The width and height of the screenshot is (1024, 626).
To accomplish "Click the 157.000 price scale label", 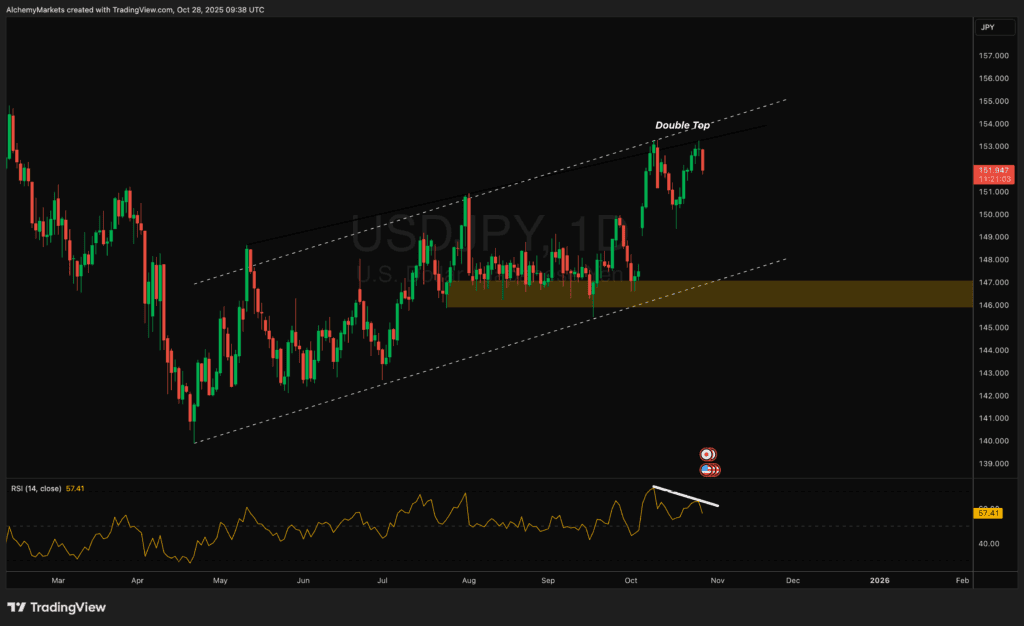I will 993,56.
